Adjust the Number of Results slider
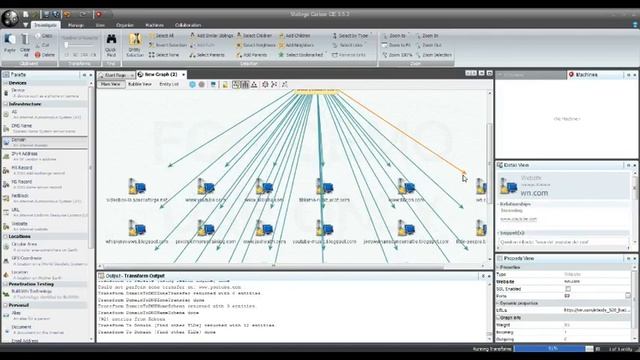 [x=67, y=45]
